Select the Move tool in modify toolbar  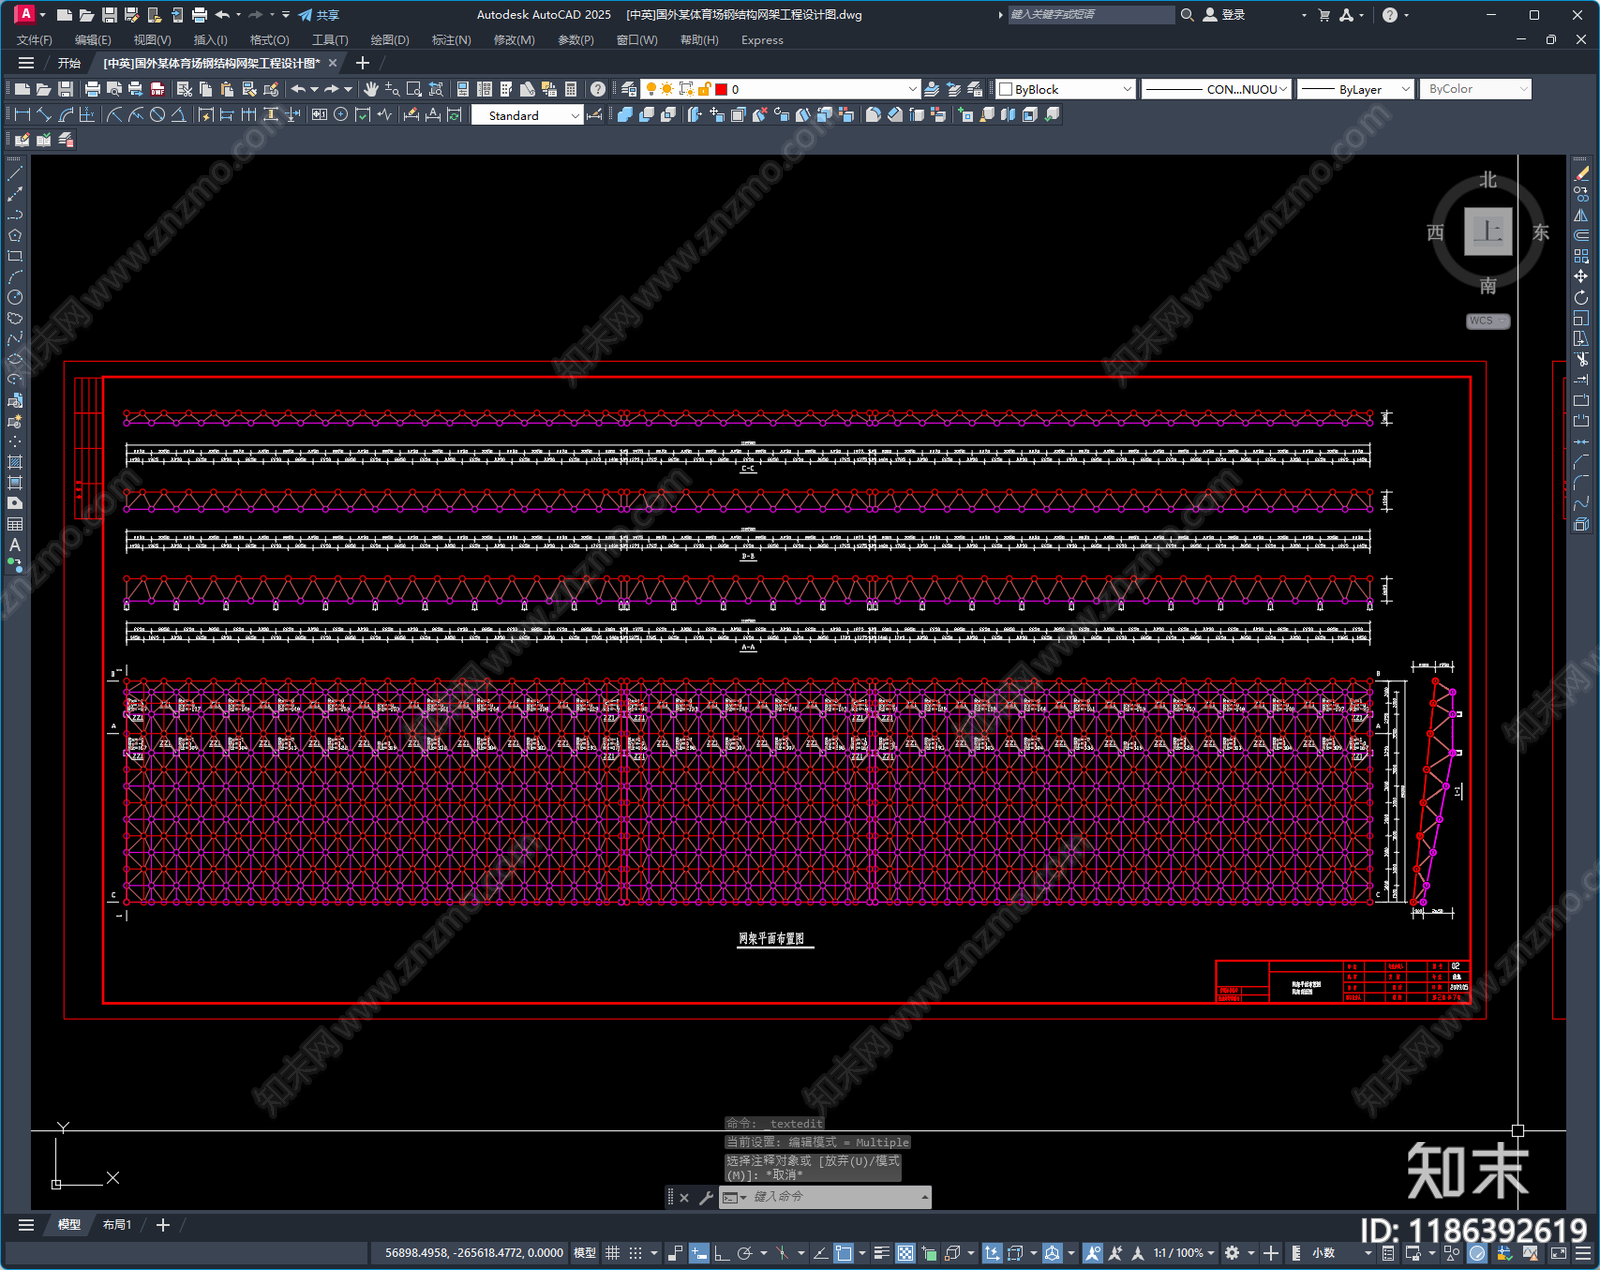1581,276
